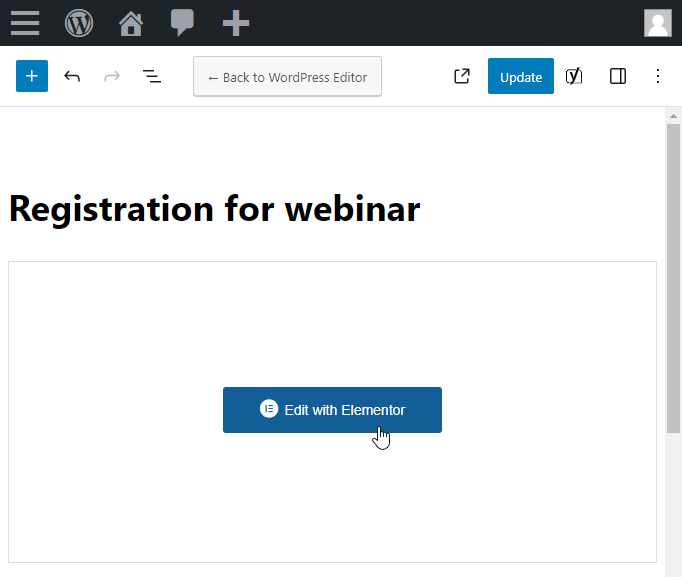Click Back to WordPress Editor
This screenshot has height=577, width=682.
tap(288, 77)
